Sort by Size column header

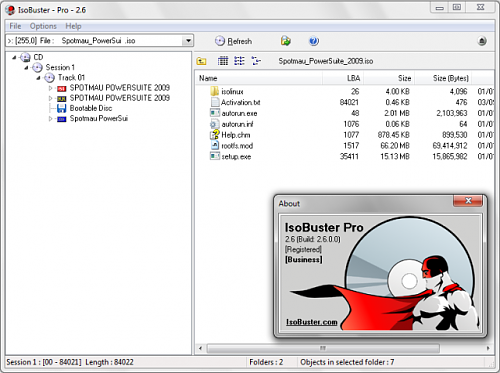[x=389, y=78]
